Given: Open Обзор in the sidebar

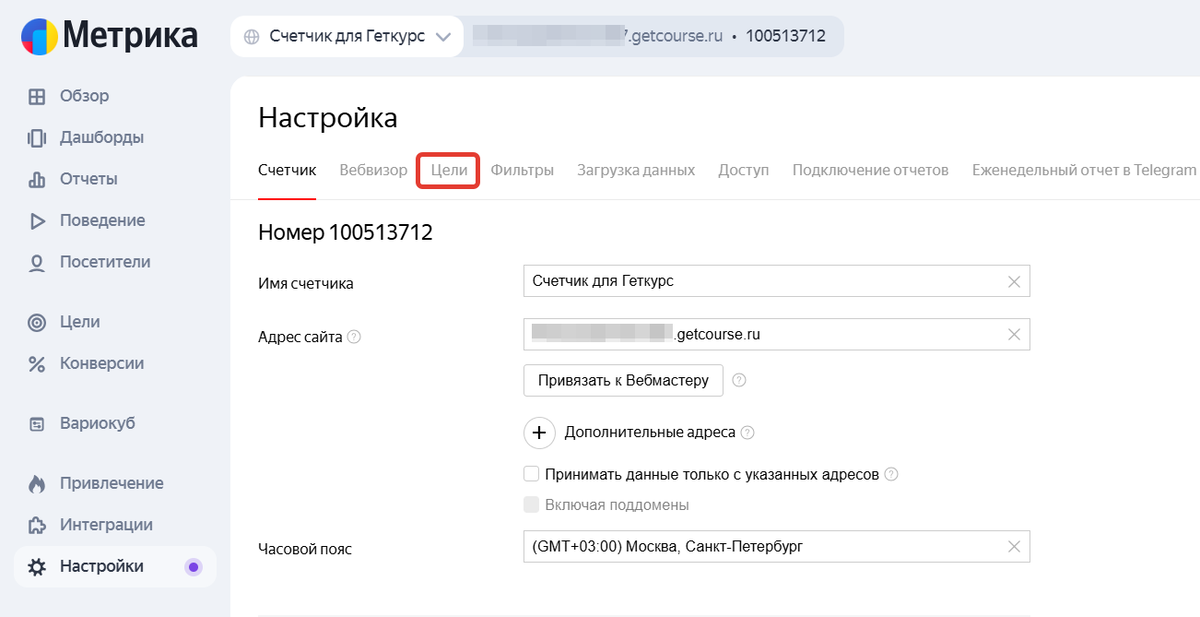Looking at the screenshot, I should click(x=85, y=97).
